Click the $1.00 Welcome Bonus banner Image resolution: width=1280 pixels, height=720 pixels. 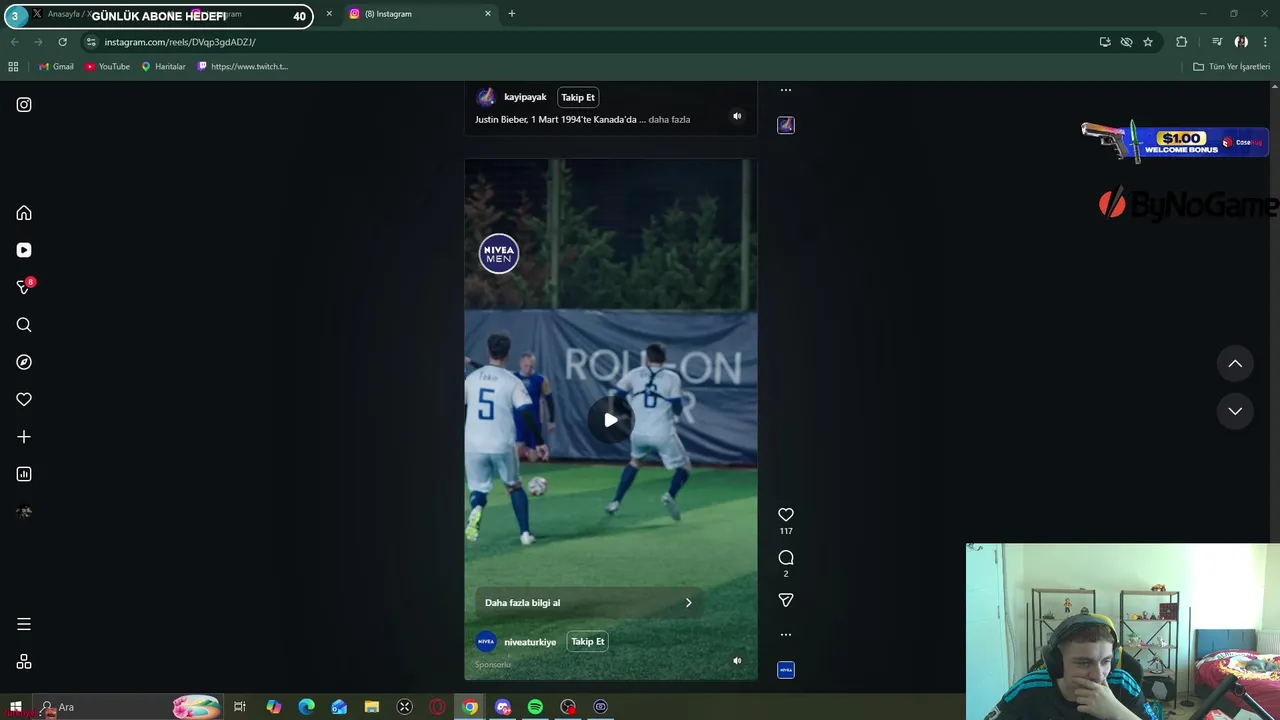(x=1174, y=142)
